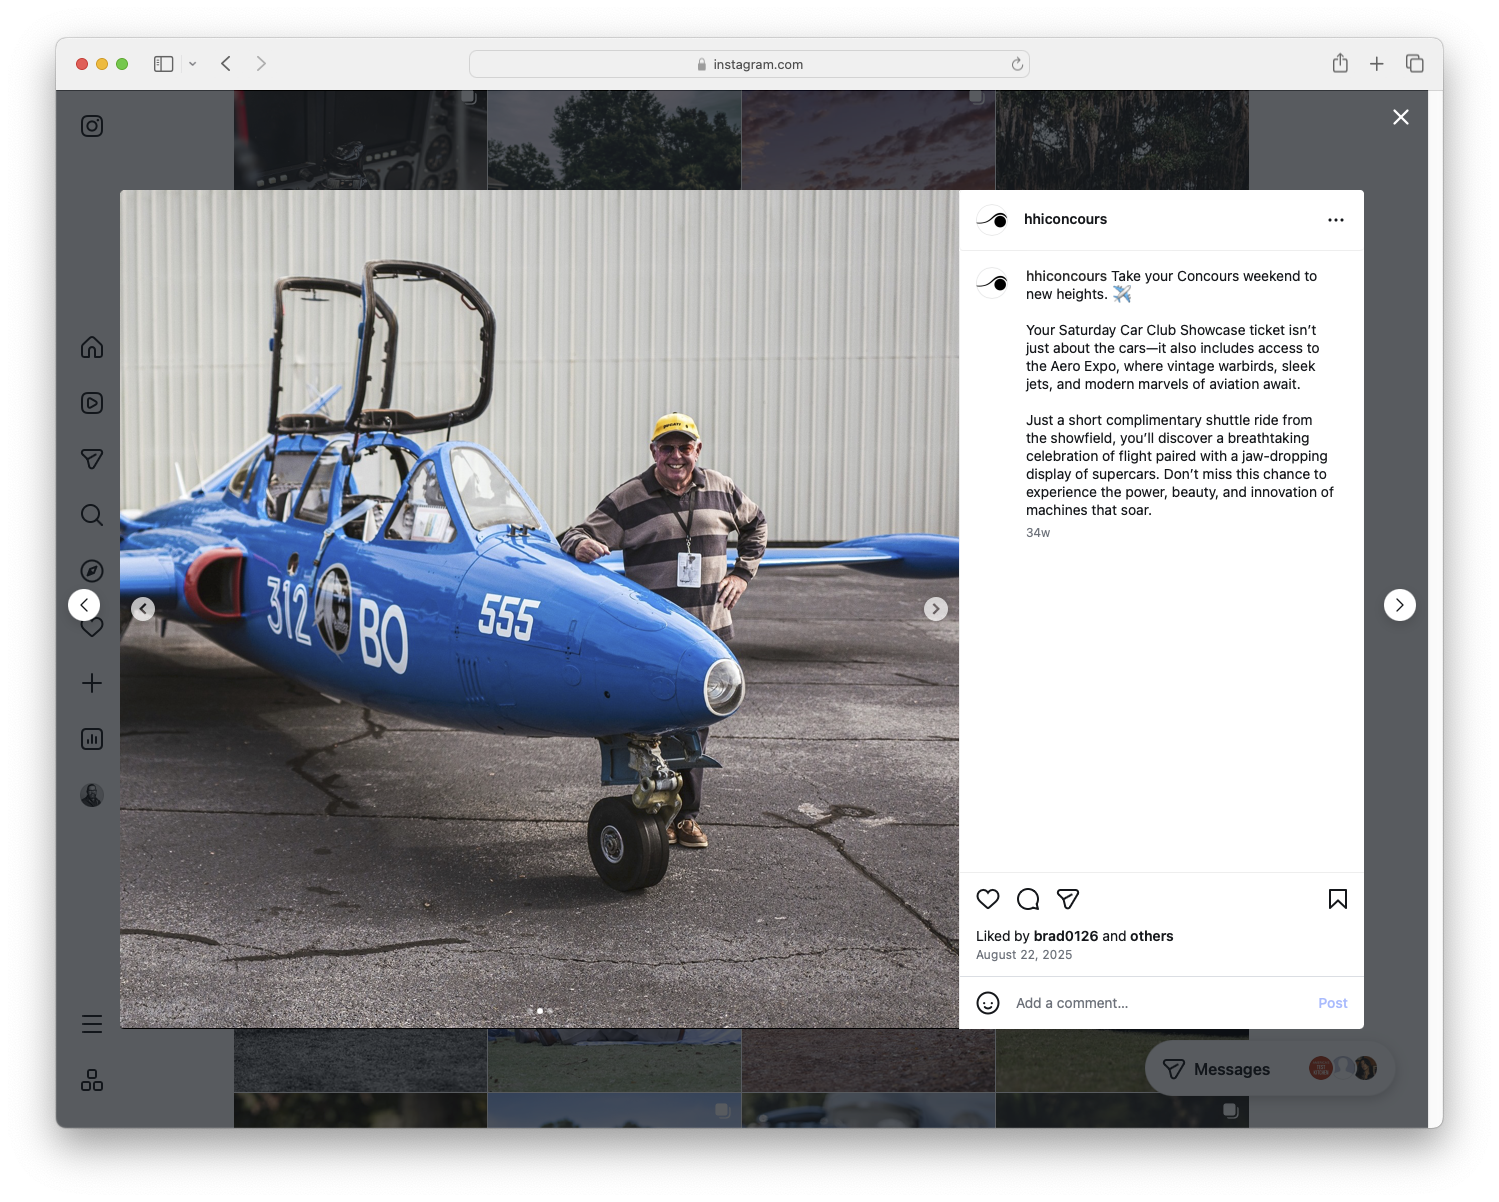Like the post with heart icon
This screenshot has height=1202, width=1499.
[x=988, y=899]
